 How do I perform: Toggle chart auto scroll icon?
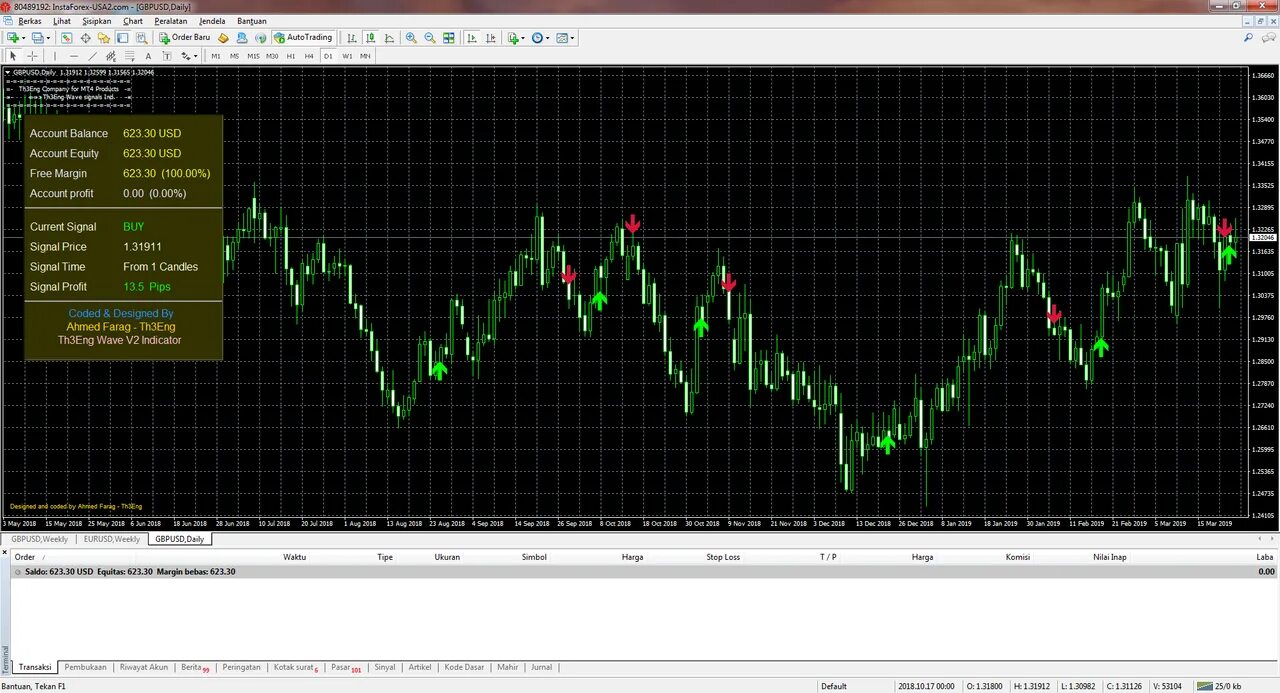click(471, 38)
